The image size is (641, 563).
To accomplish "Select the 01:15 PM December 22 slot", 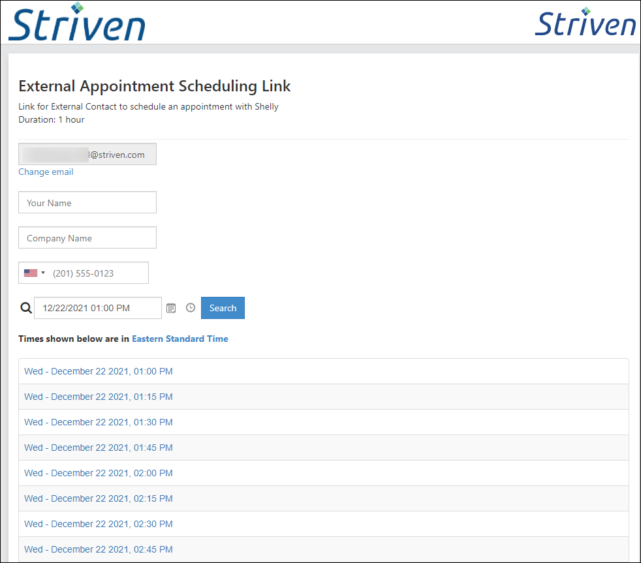I will click(x=323, y=397).
